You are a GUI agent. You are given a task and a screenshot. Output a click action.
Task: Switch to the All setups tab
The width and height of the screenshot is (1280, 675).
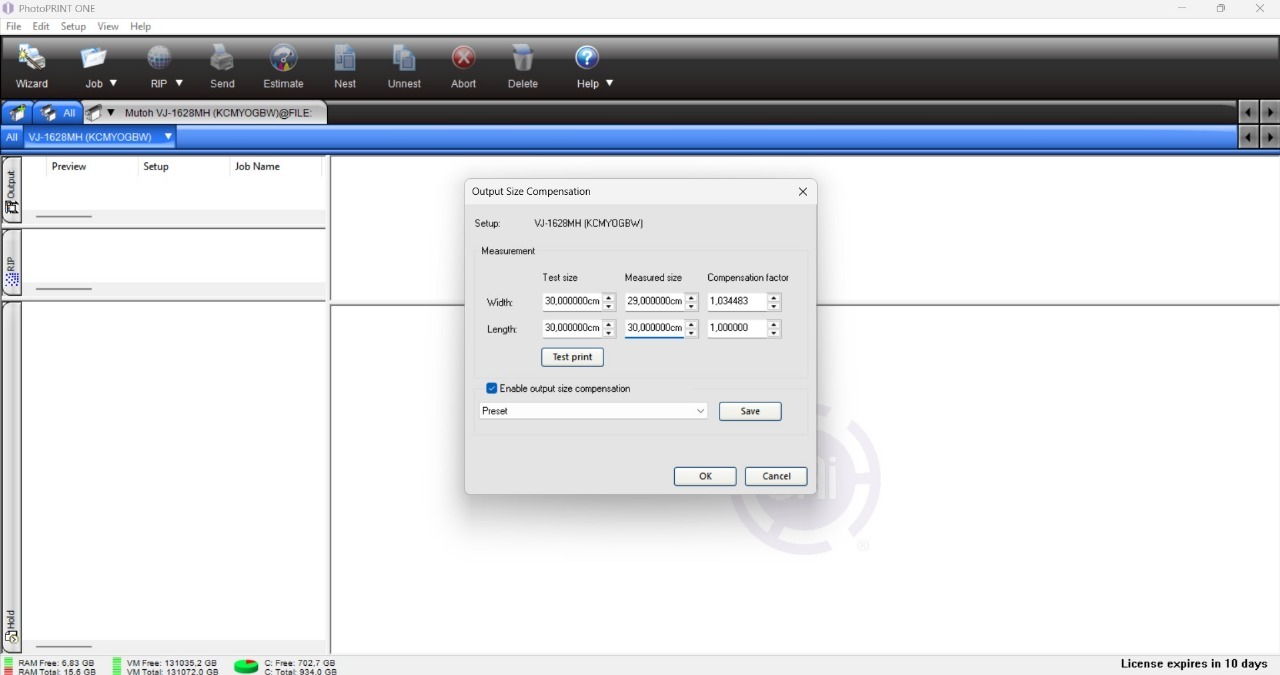click(57, 113)
